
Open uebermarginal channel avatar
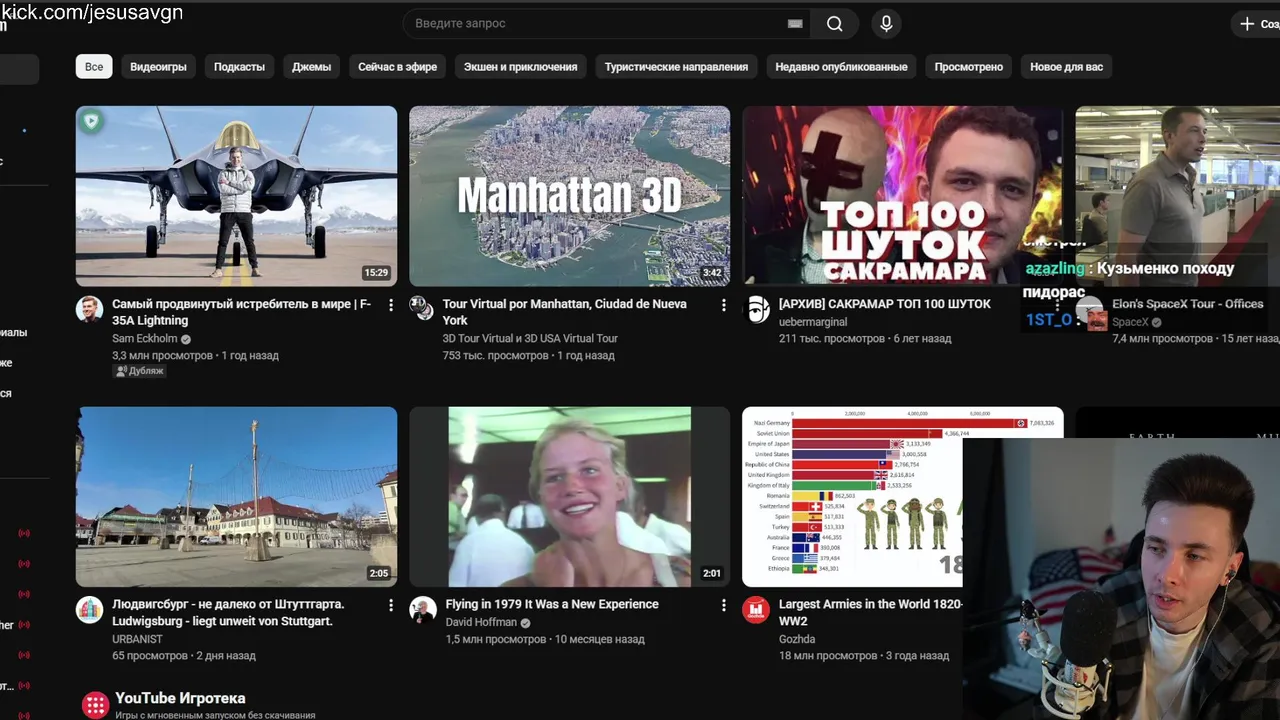pyautogui.click(x=756, y=308)
